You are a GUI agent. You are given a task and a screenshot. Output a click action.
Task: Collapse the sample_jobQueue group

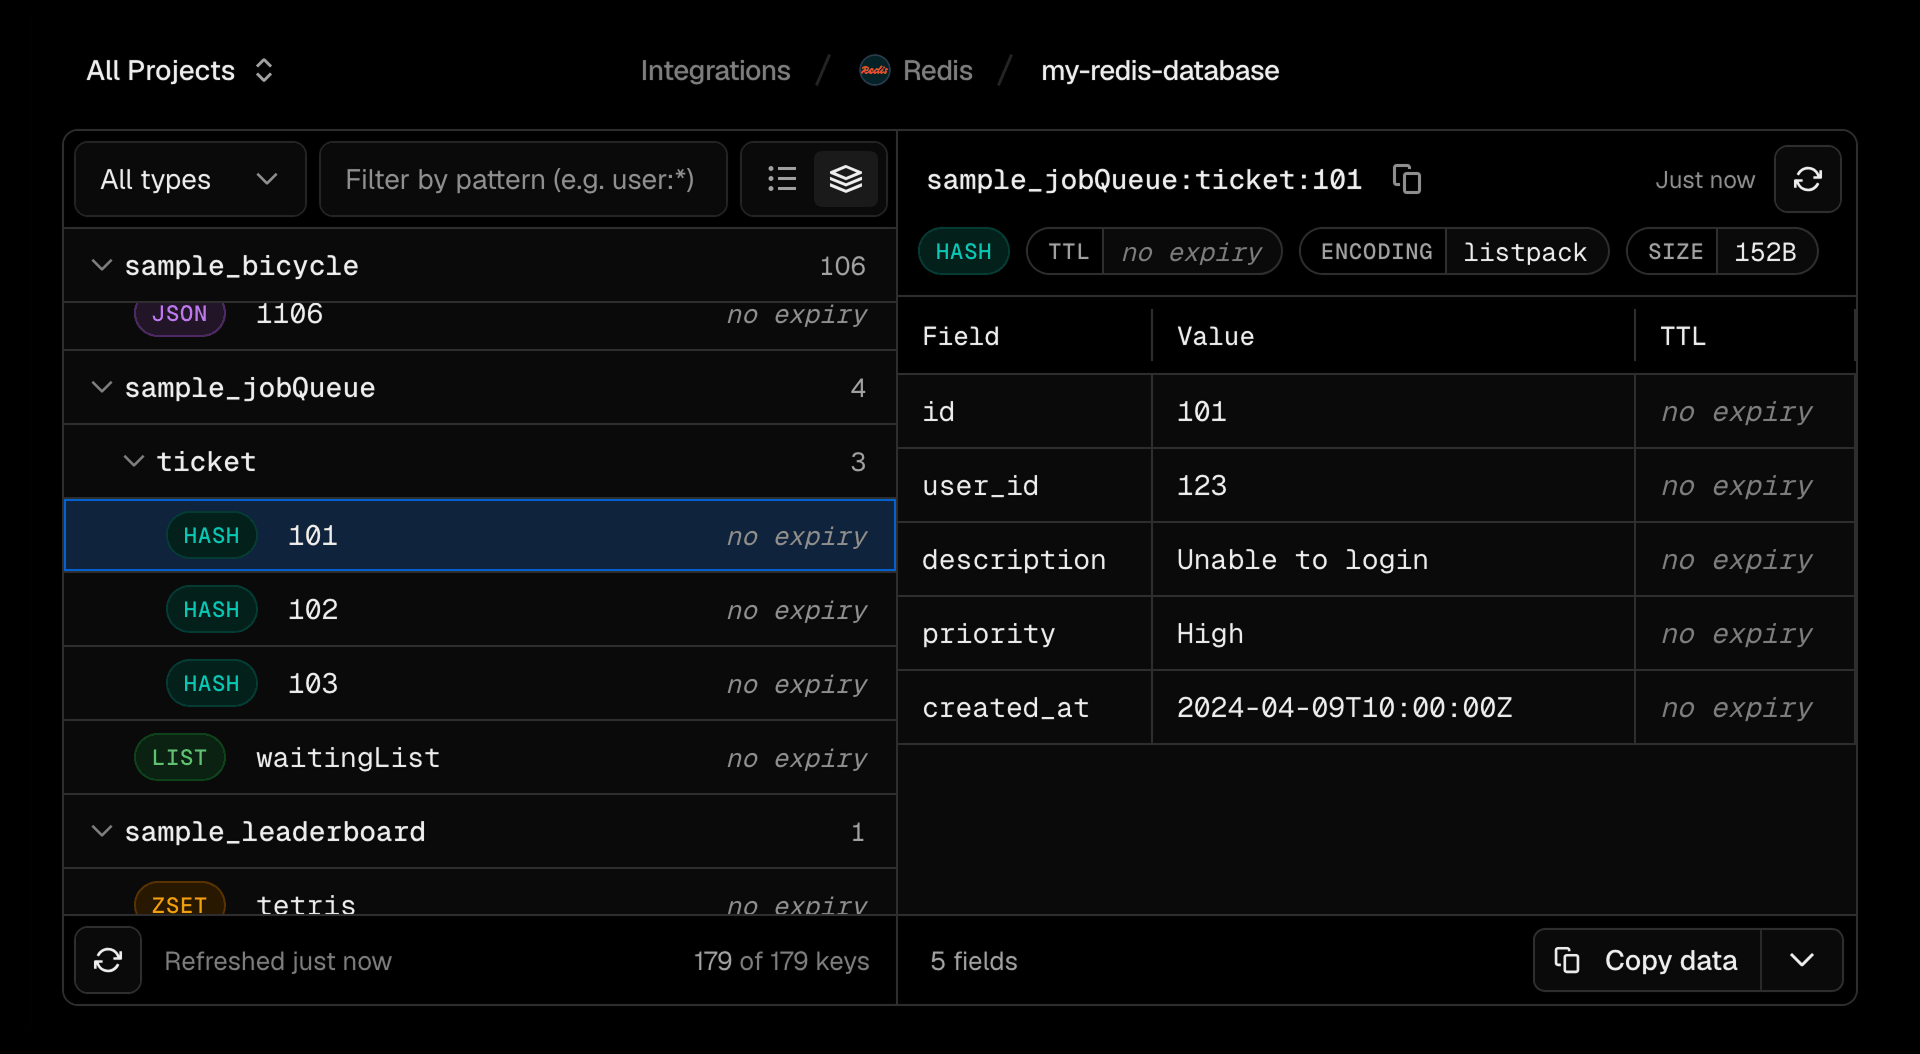click(x=480, y=387)
